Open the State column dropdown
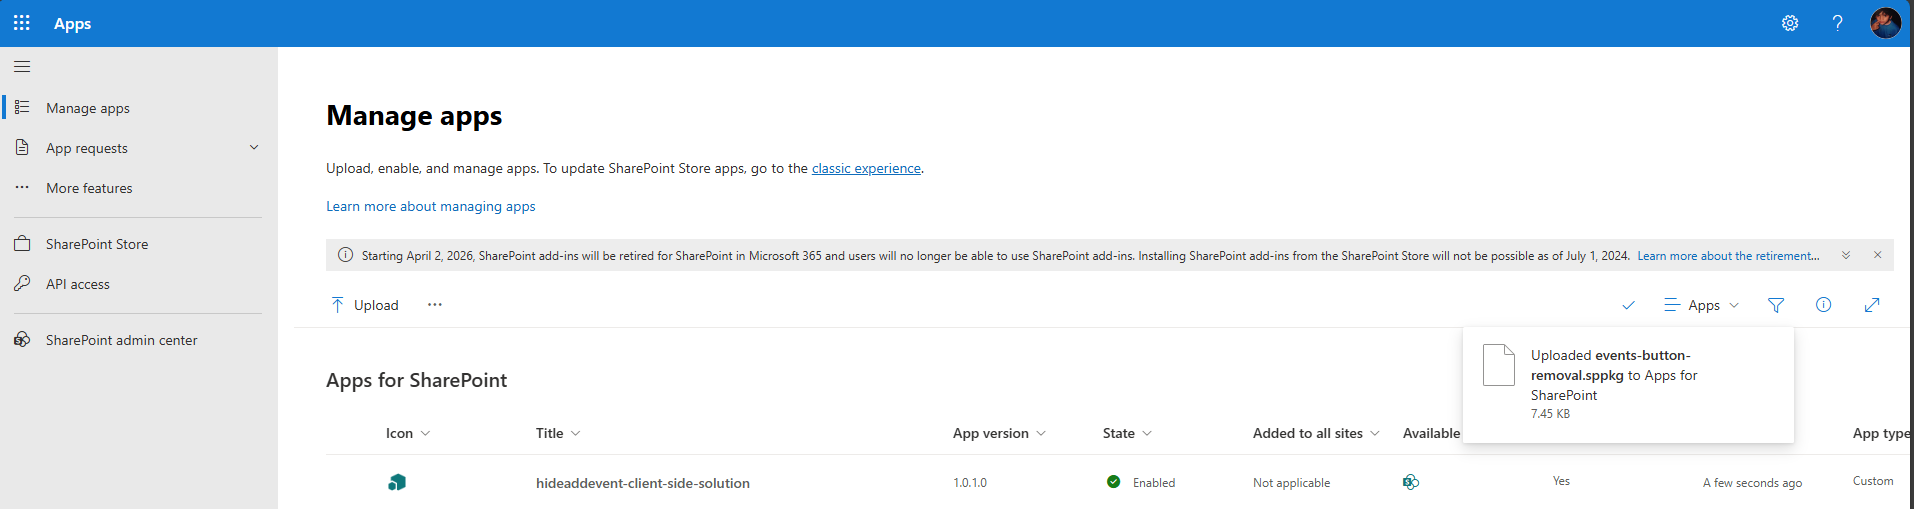 (1128, 433)
